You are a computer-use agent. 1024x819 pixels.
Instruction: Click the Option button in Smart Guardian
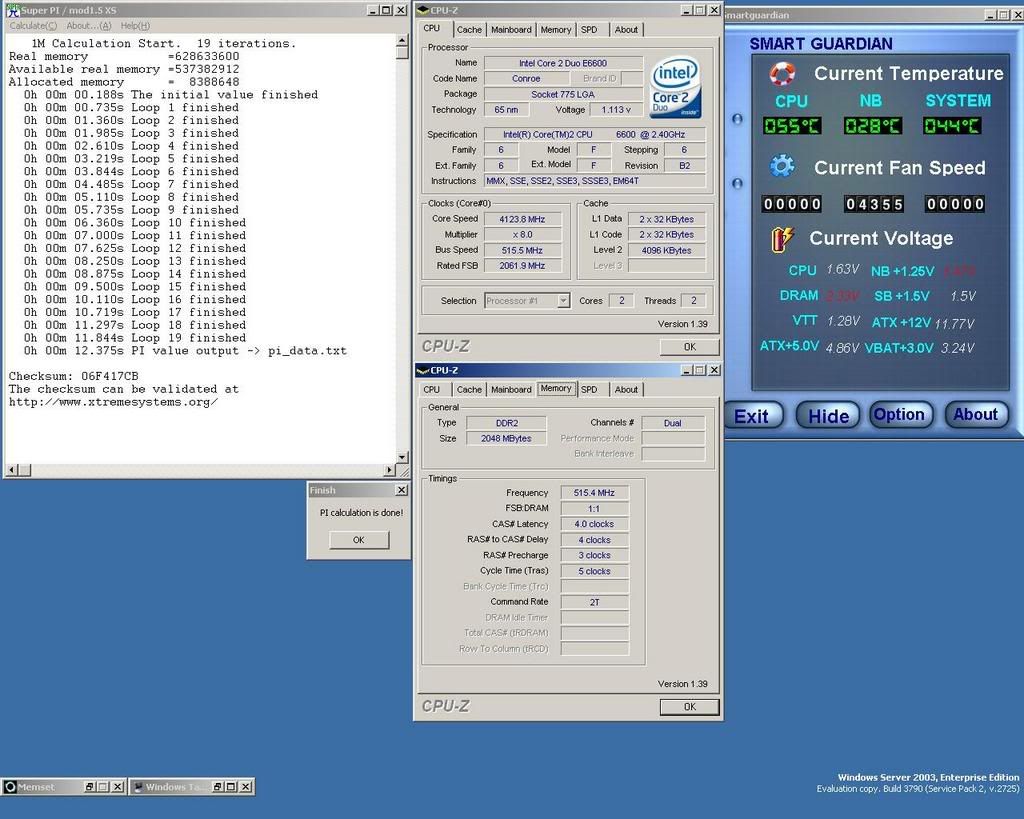[899, 415]
